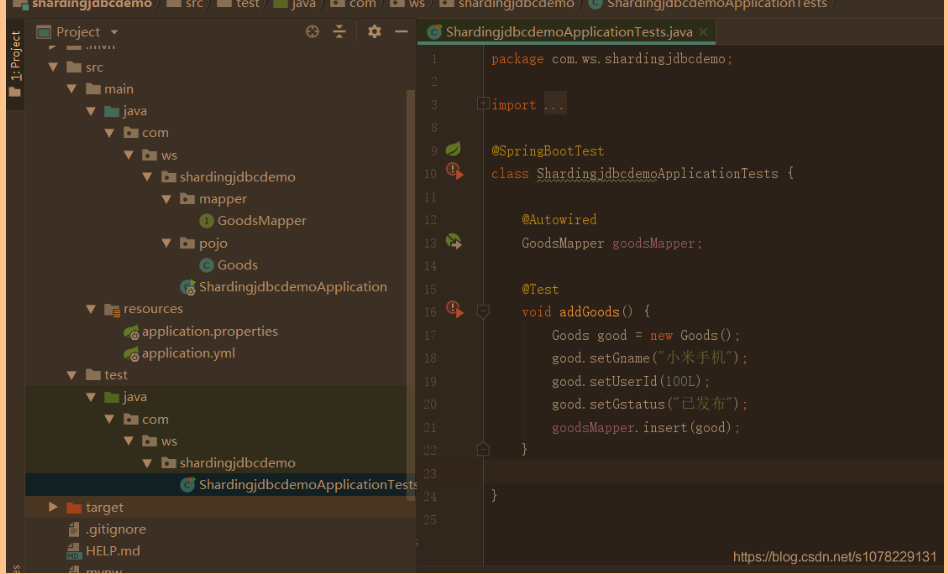Hide the Project panel with minus icon

click(x=401, y=31)
